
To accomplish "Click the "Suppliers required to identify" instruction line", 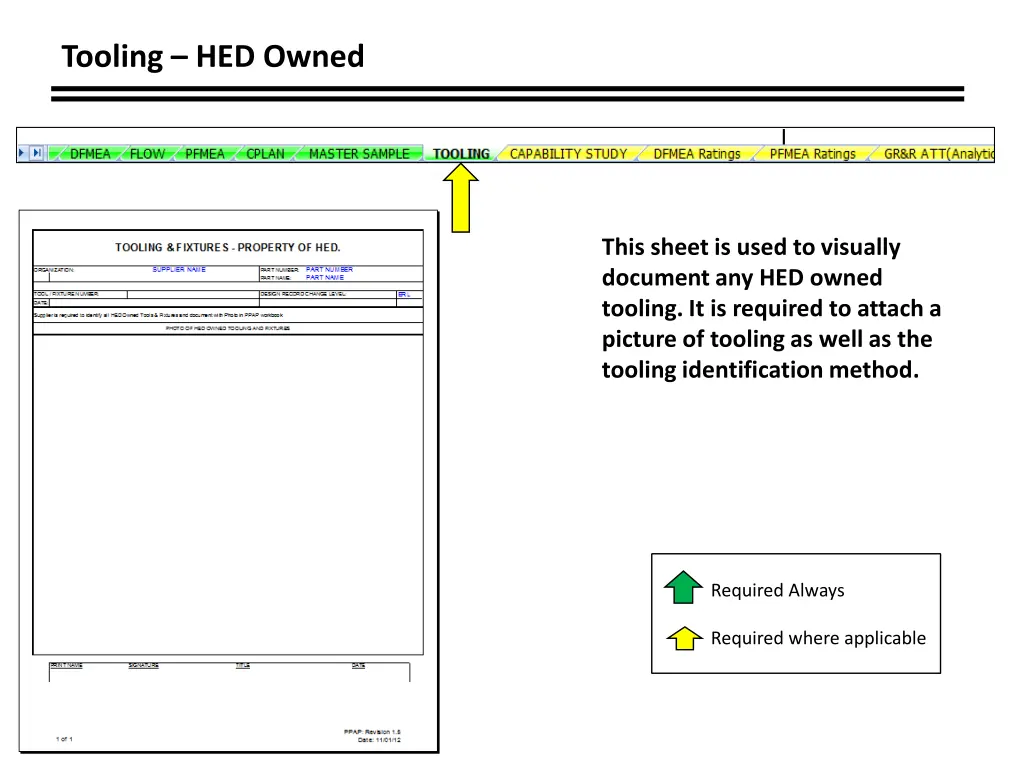I will coord(159,315).
